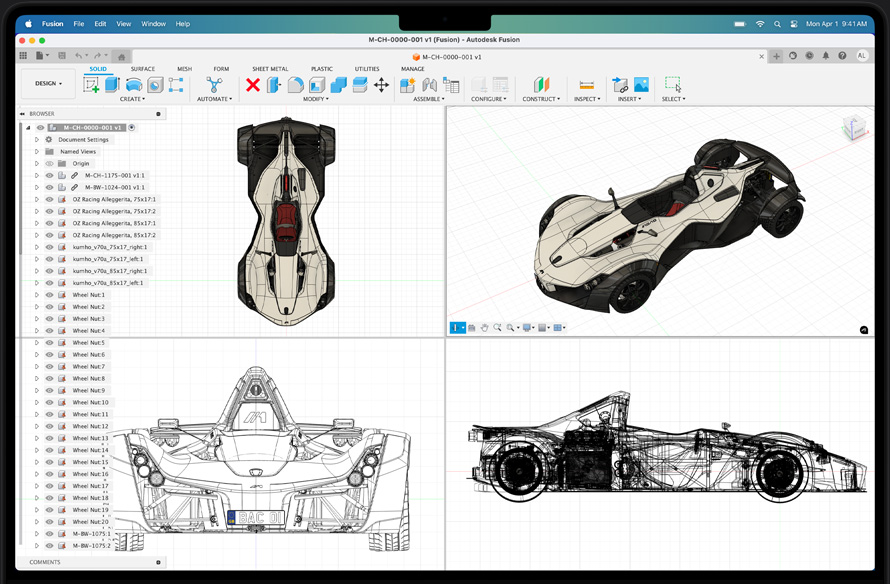Hide the kumho_v70a_75x17_right:1 component
The height and width of the screenshot is (584, 890).
[x=48, y=246]
